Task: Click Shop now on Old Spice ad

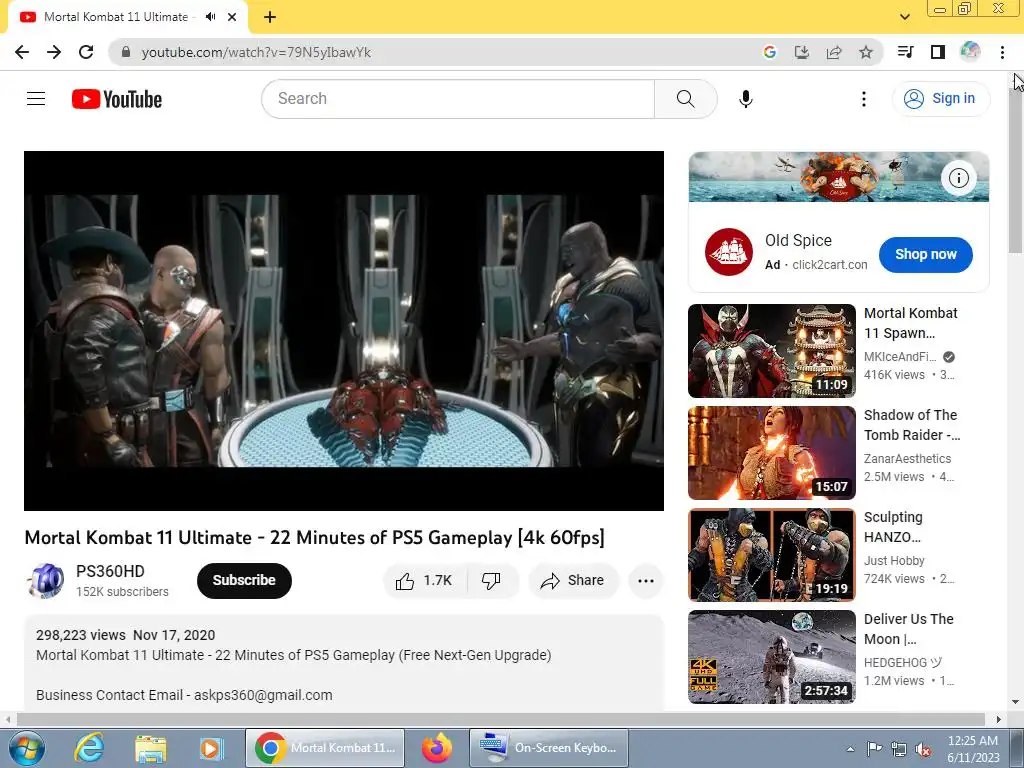Action: [925, 255]
